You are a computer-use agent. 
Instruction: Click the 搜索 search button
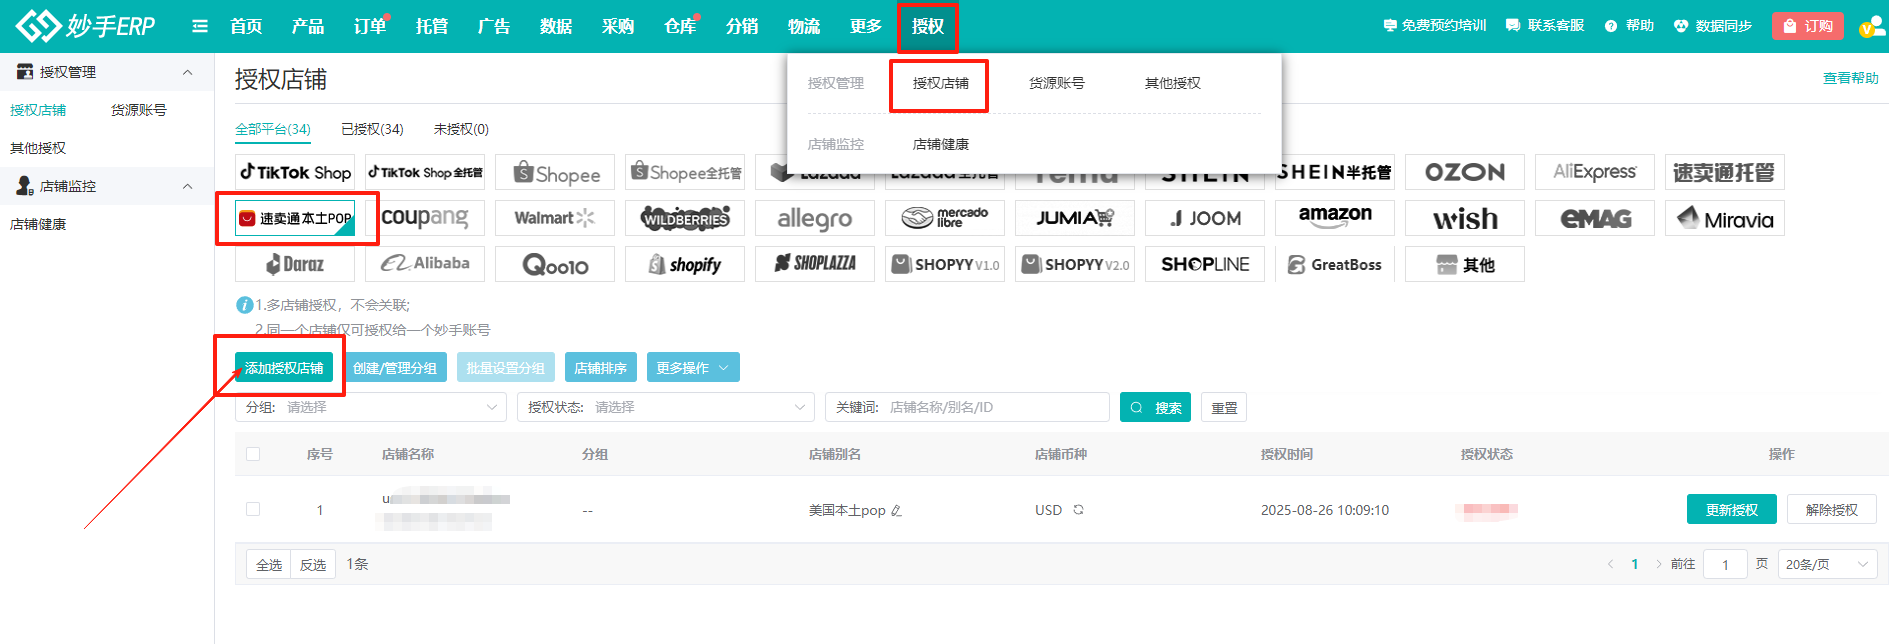coord(1155,407)
